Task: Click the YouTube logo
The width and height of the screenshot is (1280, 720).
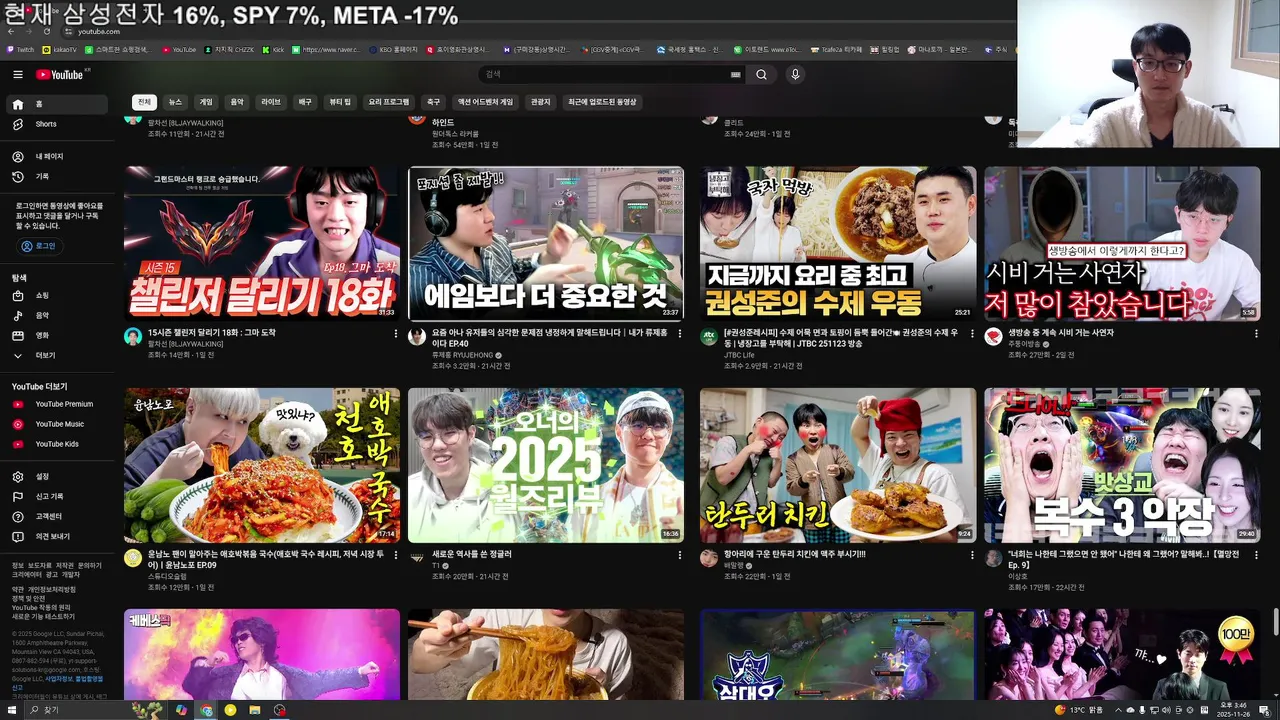Action: tap(60, 75)
